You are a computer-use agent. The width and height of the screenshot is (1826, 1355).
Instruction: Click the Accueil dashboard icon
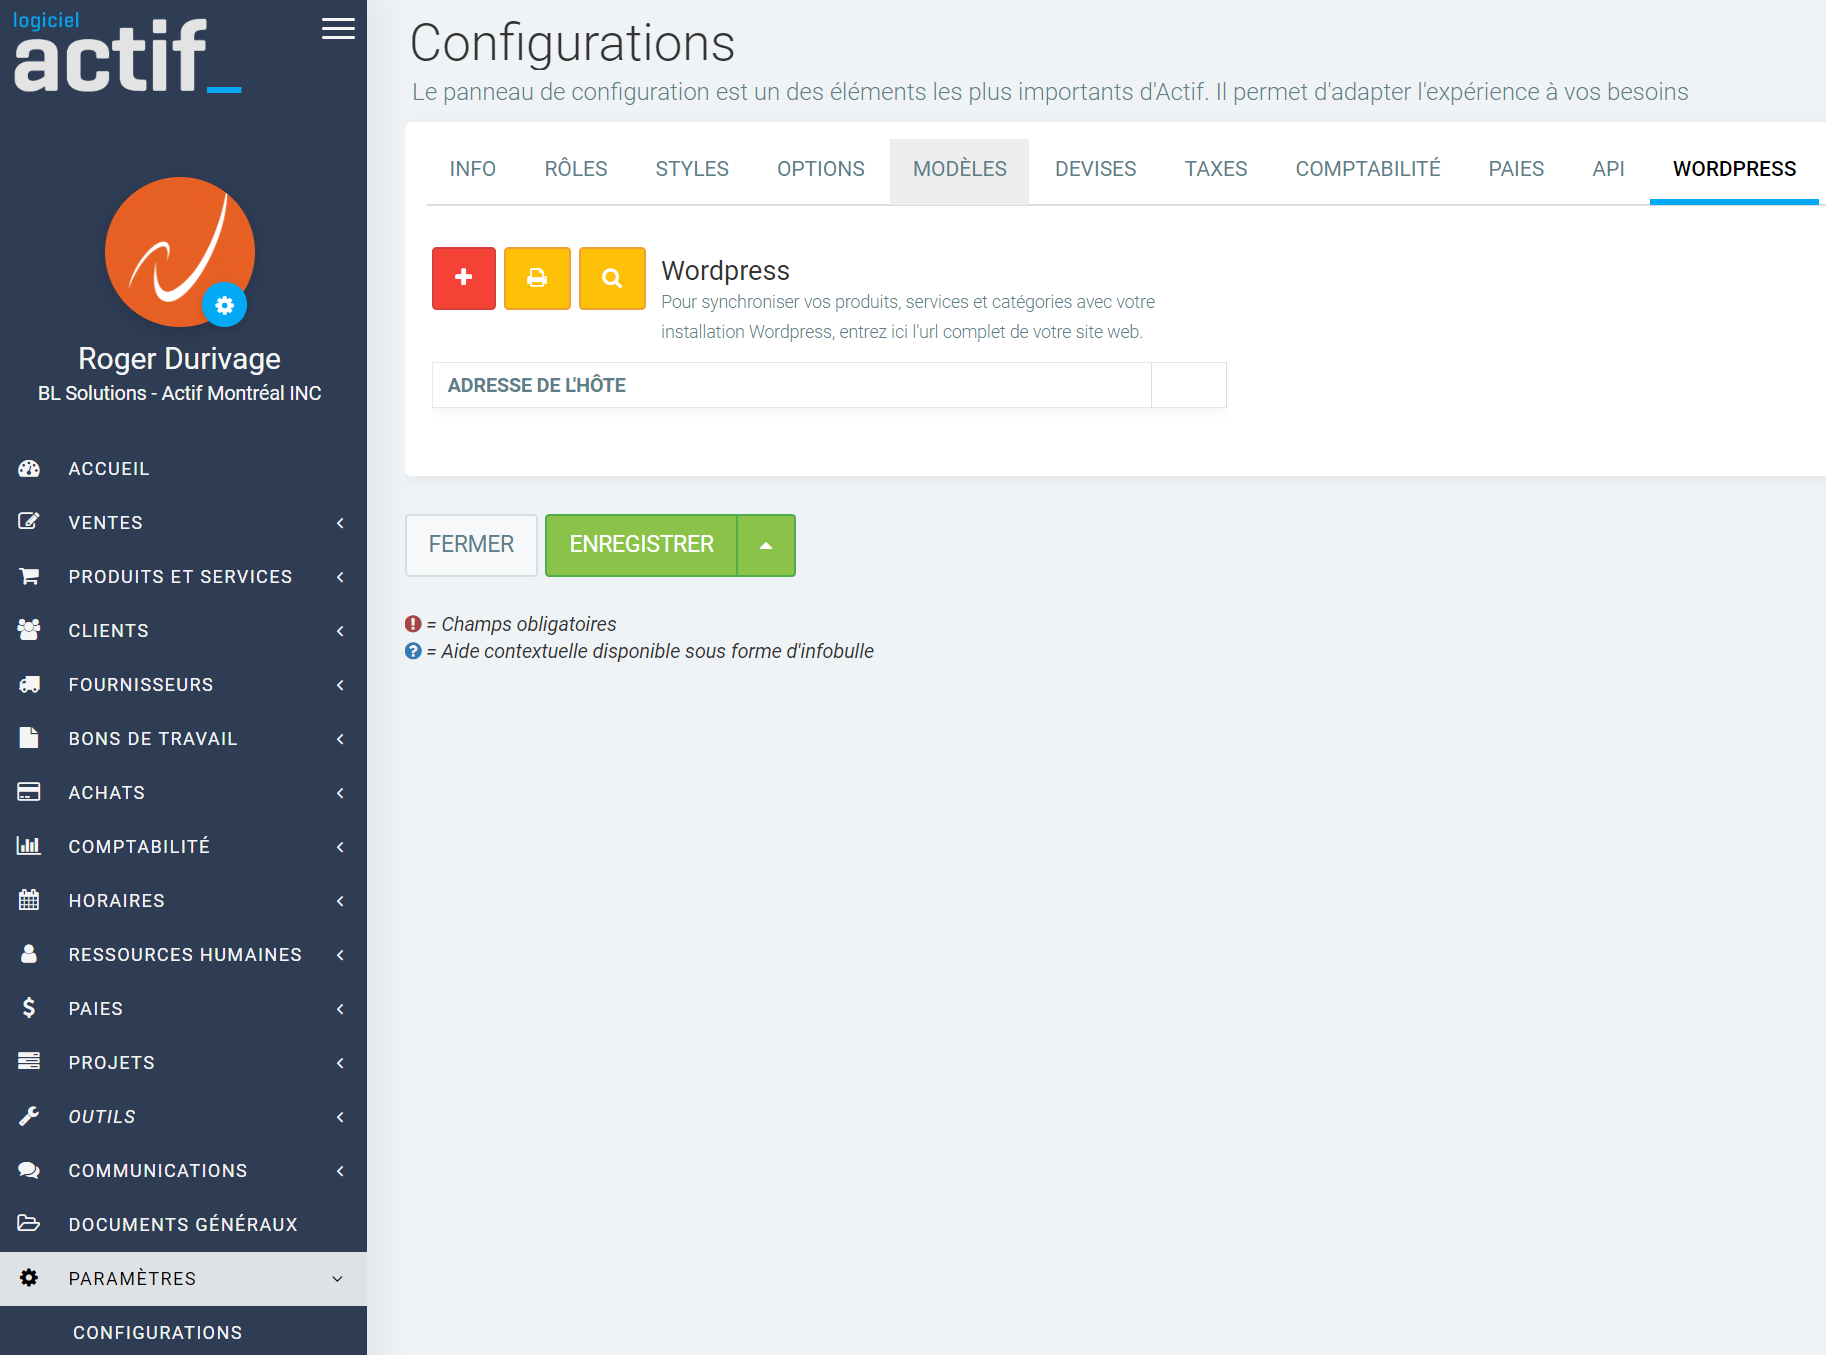click(x=29, y=468)
